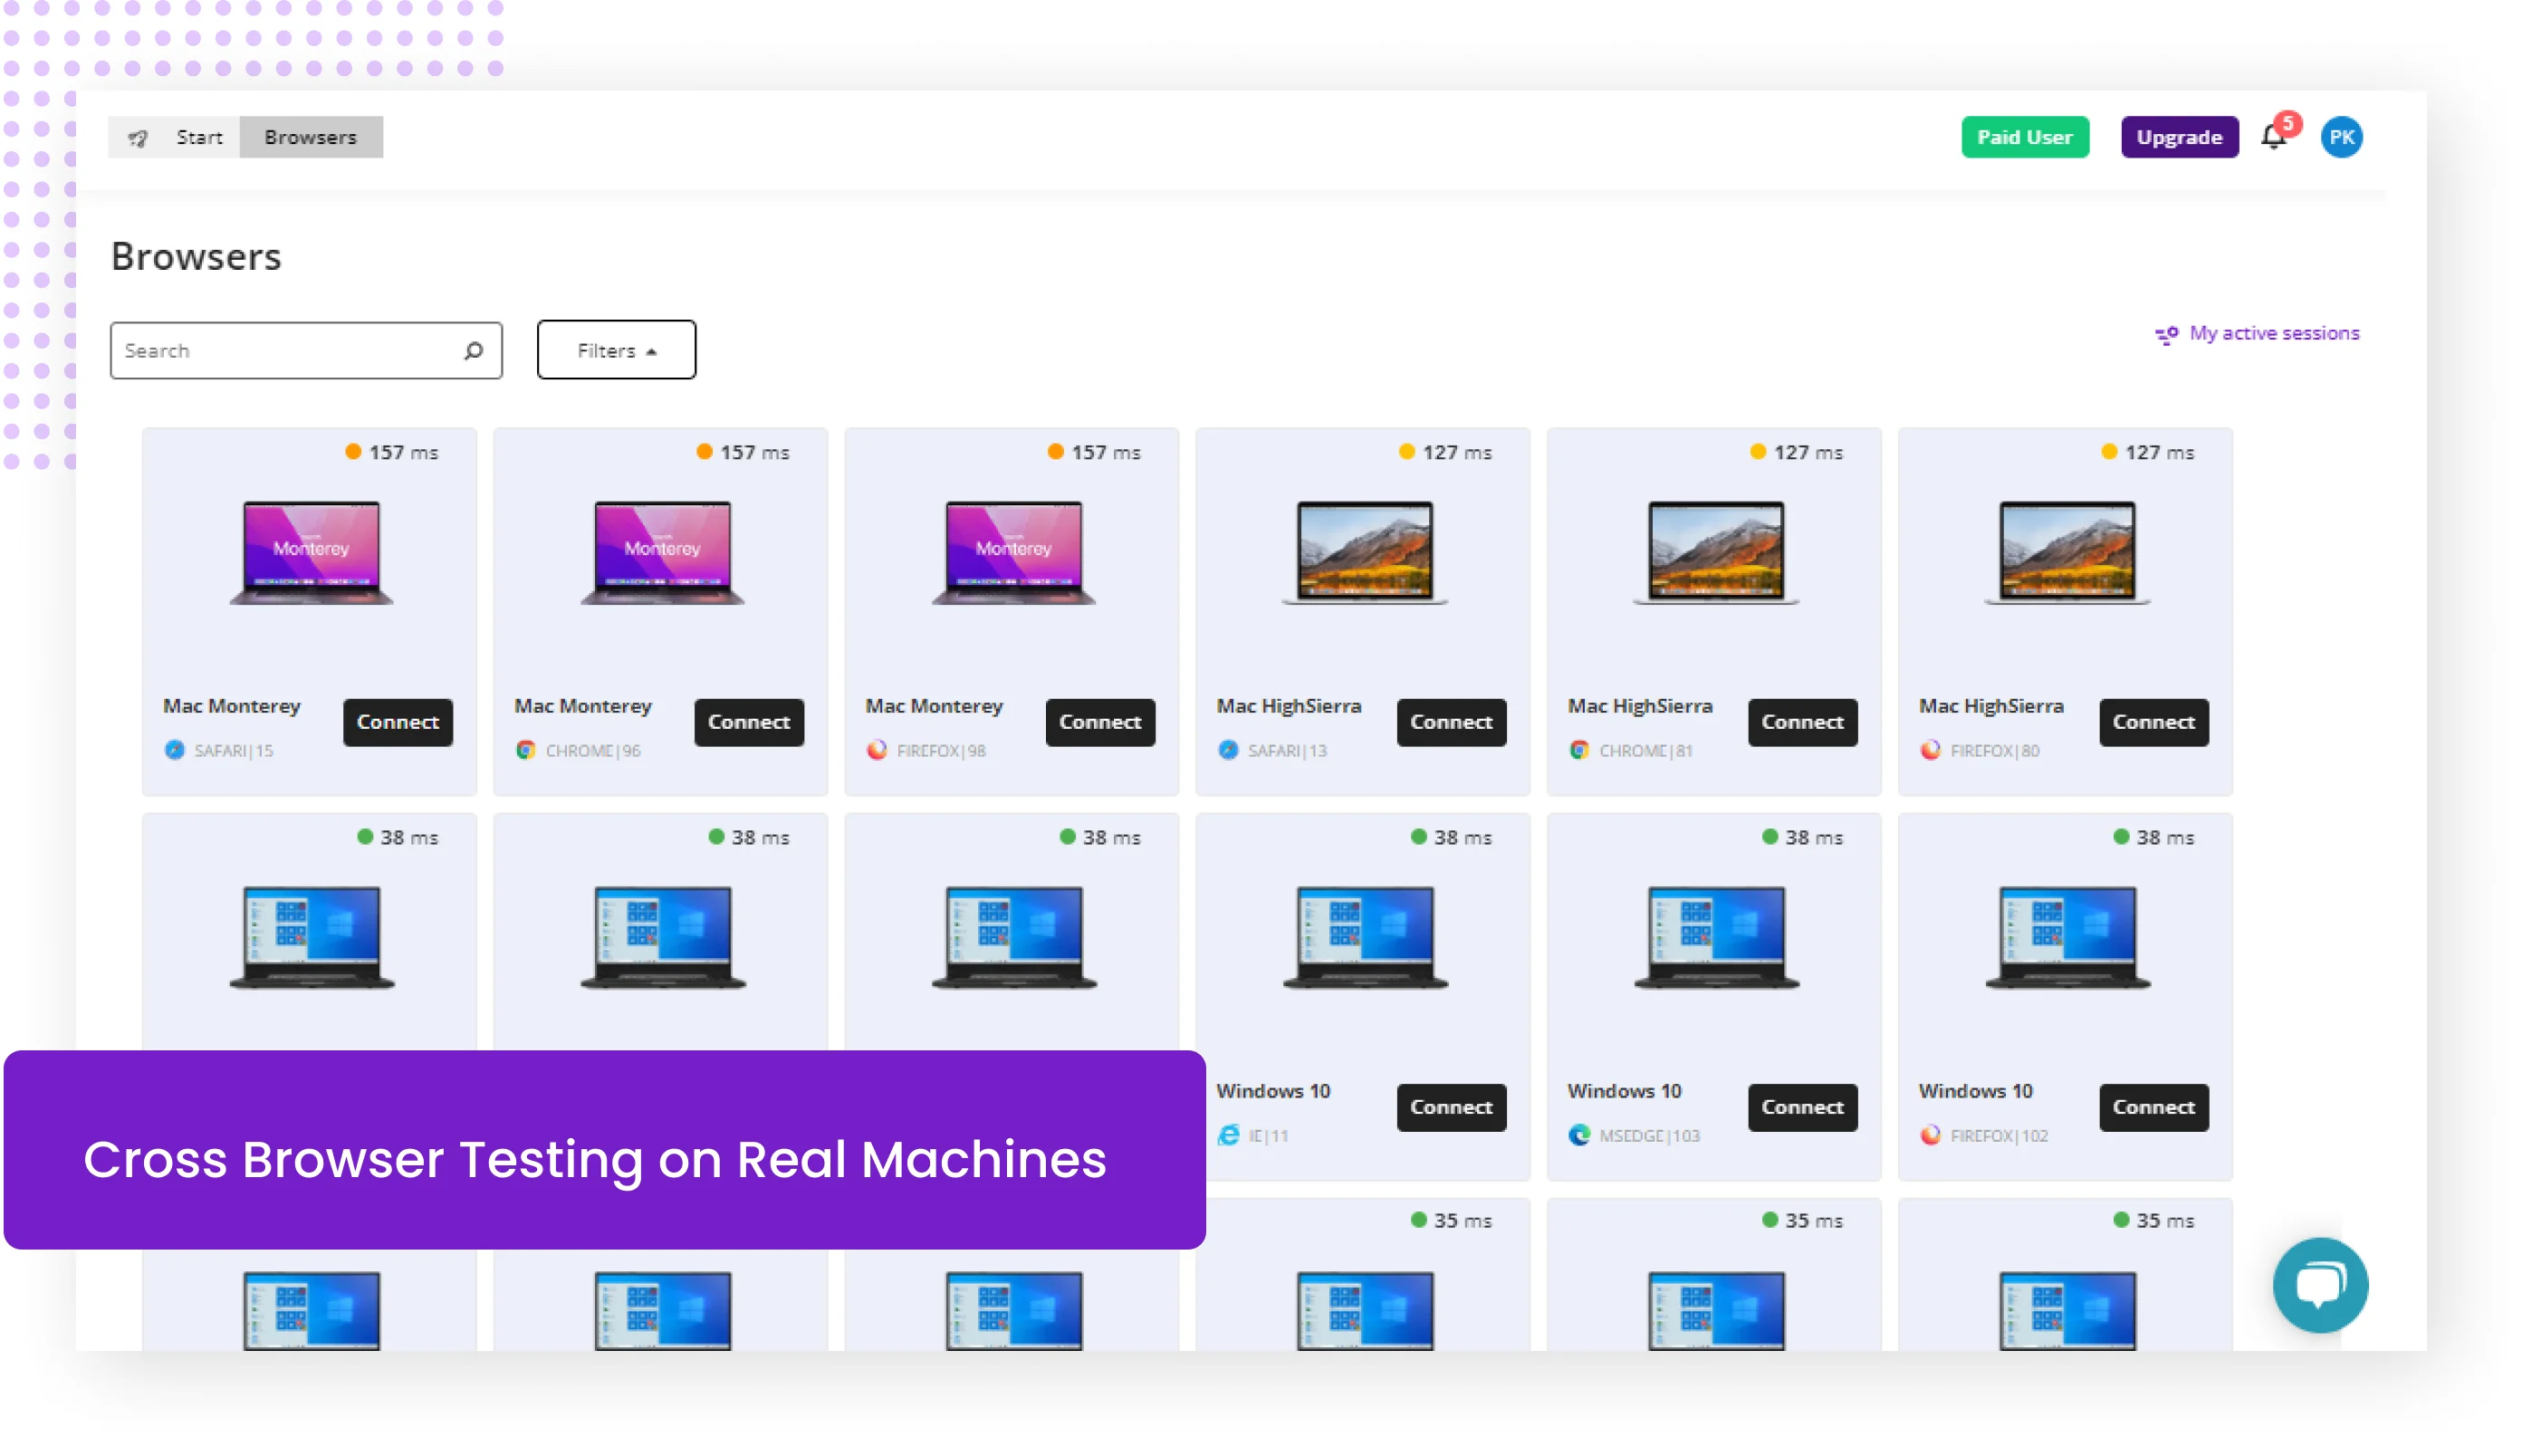This screenshot has width=2532, height=1456.
Task: Click Firefox icon next to FIREFOX|98
Action: pyautogui.click(x=877, y=750)
